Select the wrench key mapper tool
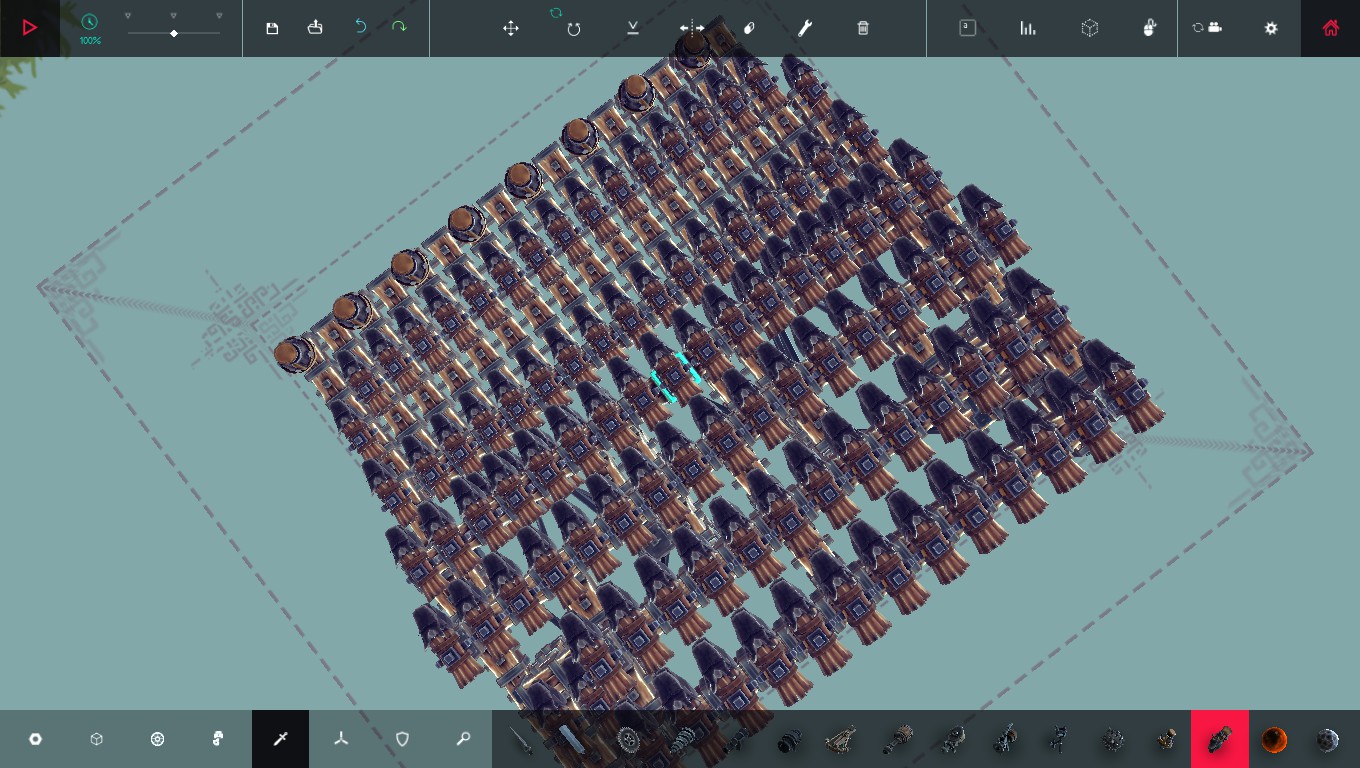Screen dimensions: 1360x768 (x=804, y=28)
